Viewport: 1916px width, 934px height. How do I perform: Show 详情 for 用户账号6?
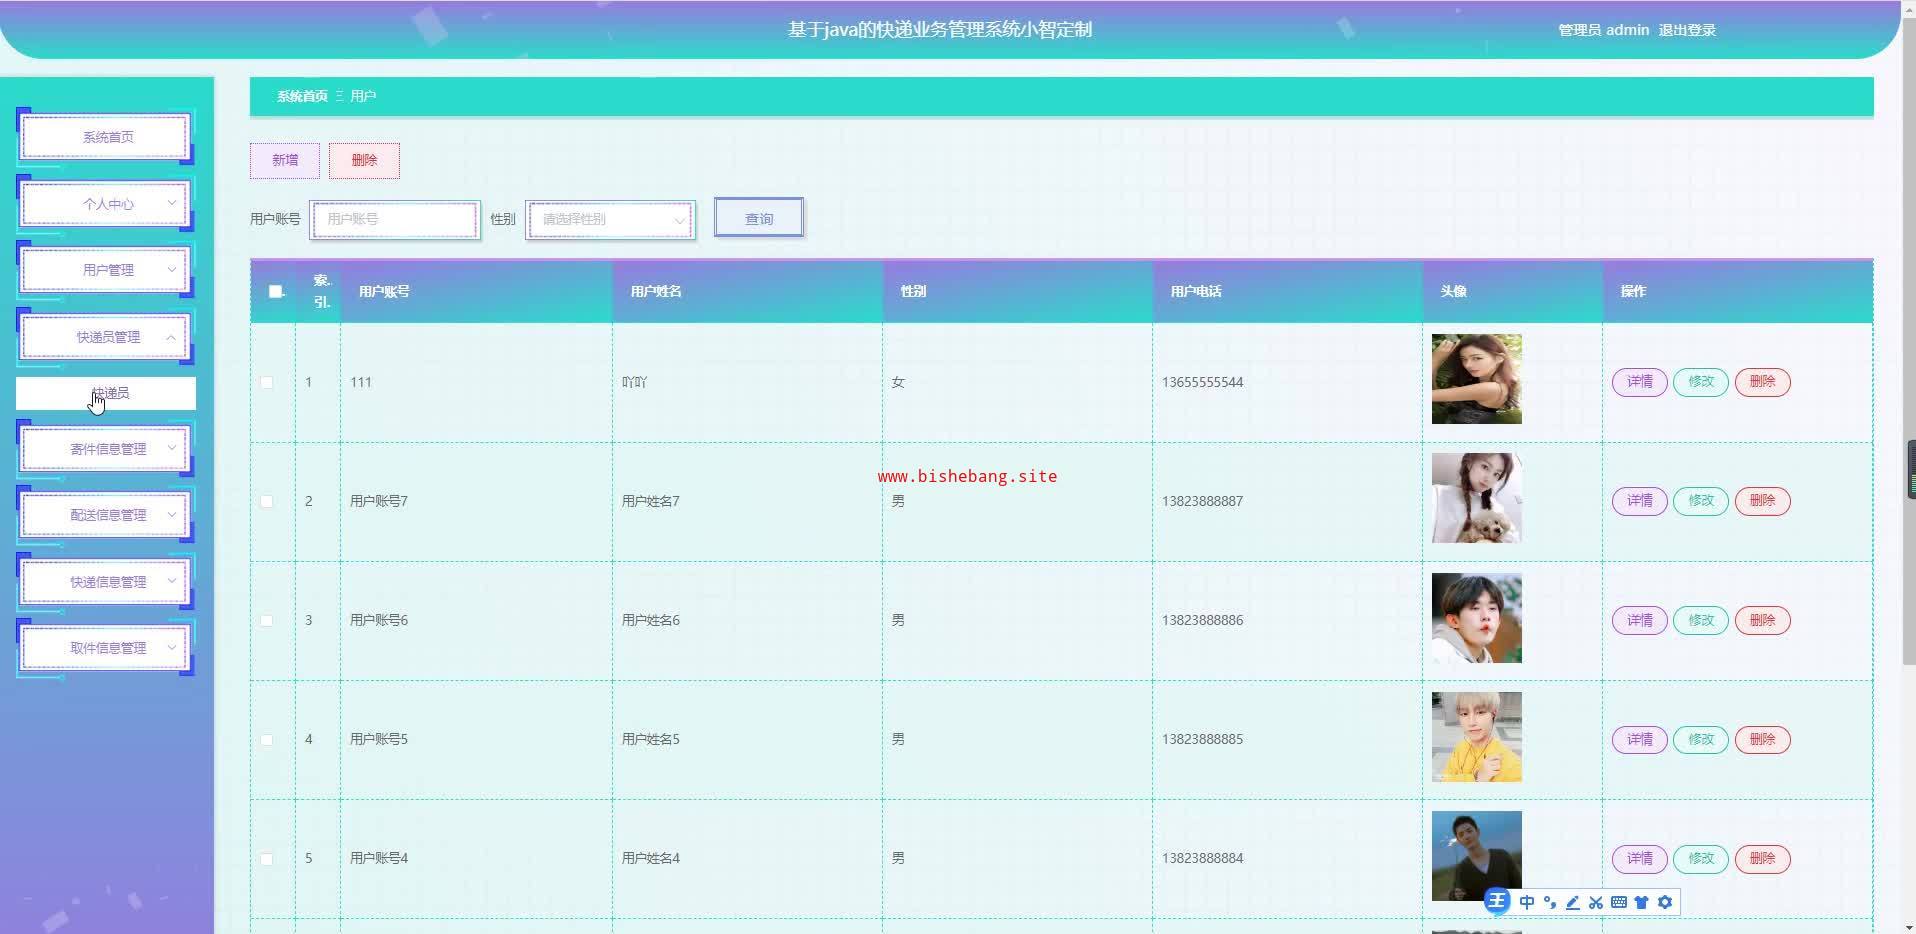1640,620
